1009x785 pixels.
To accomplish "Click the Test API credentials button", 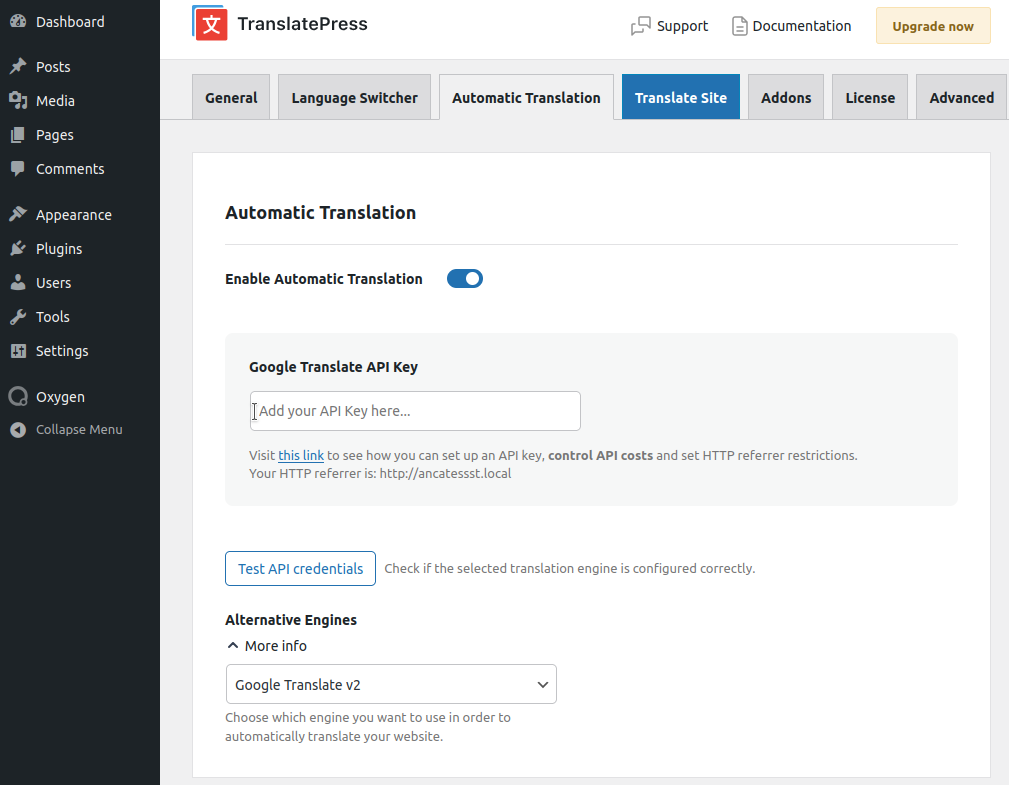I will coord(300,568).
